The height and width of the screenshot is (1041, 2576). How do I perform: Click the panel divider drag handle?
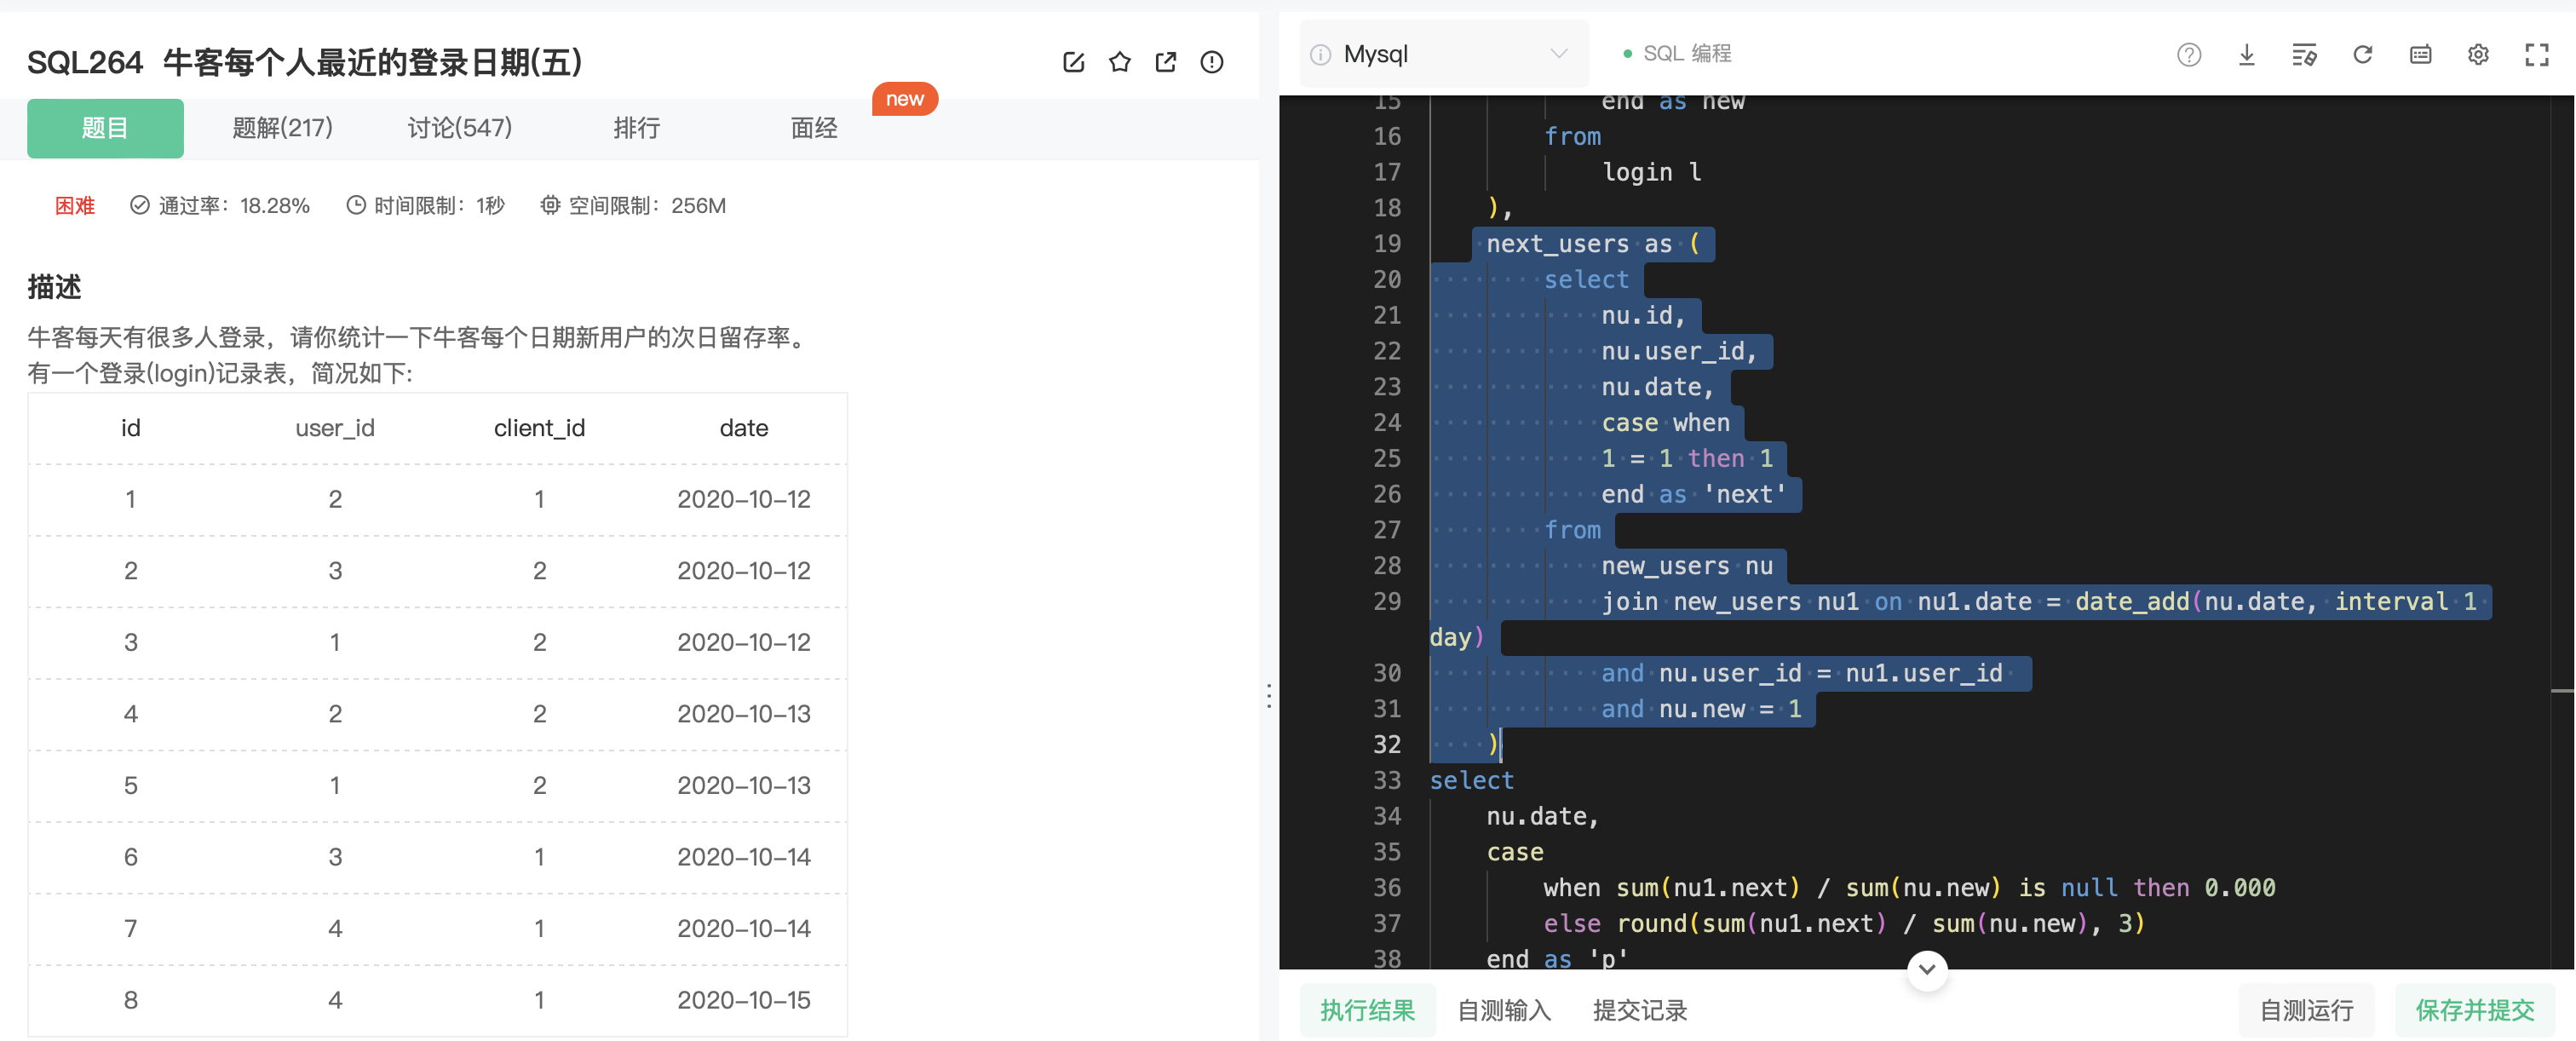click(x=1269, y=695)
